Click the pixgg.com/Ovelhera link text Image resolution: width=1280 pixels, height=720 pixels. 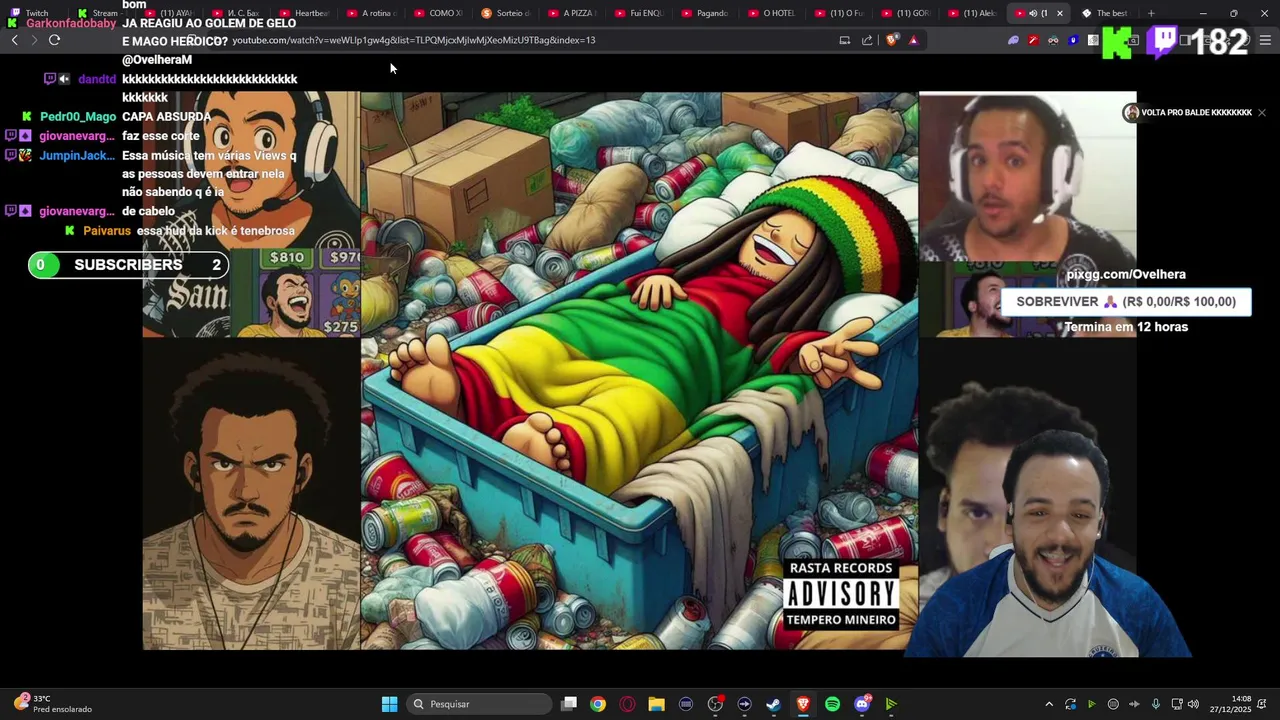(x=1126, y=274)
